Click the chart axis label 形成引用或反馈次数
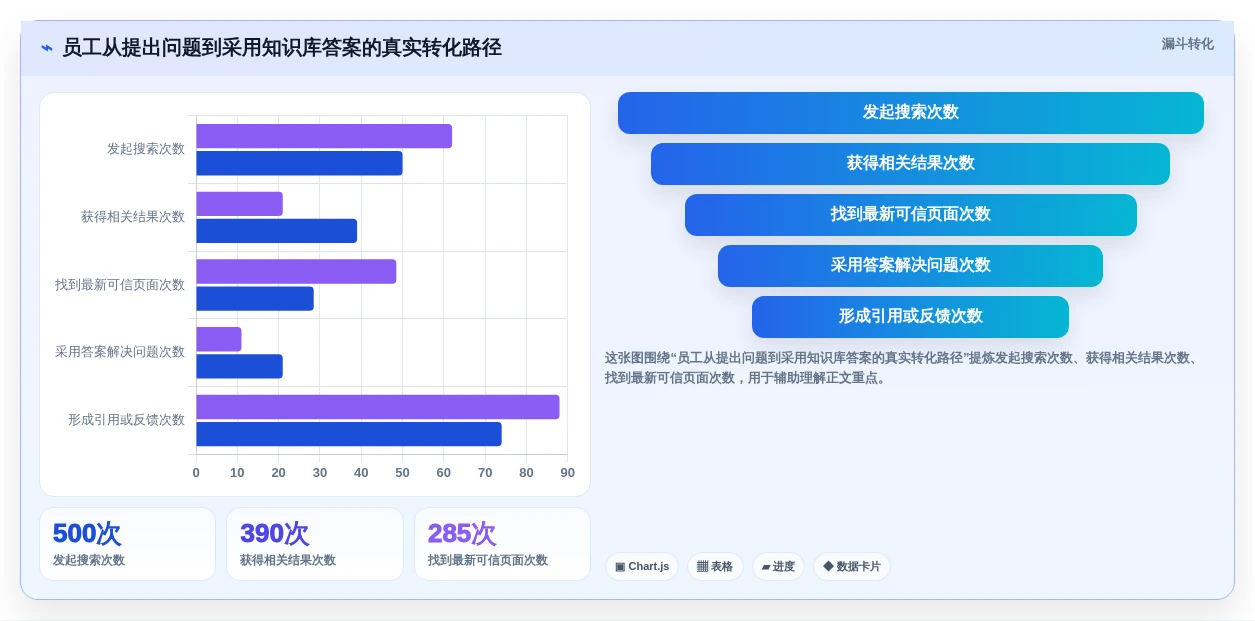1255x621 pixels. [x=126, y=420]
